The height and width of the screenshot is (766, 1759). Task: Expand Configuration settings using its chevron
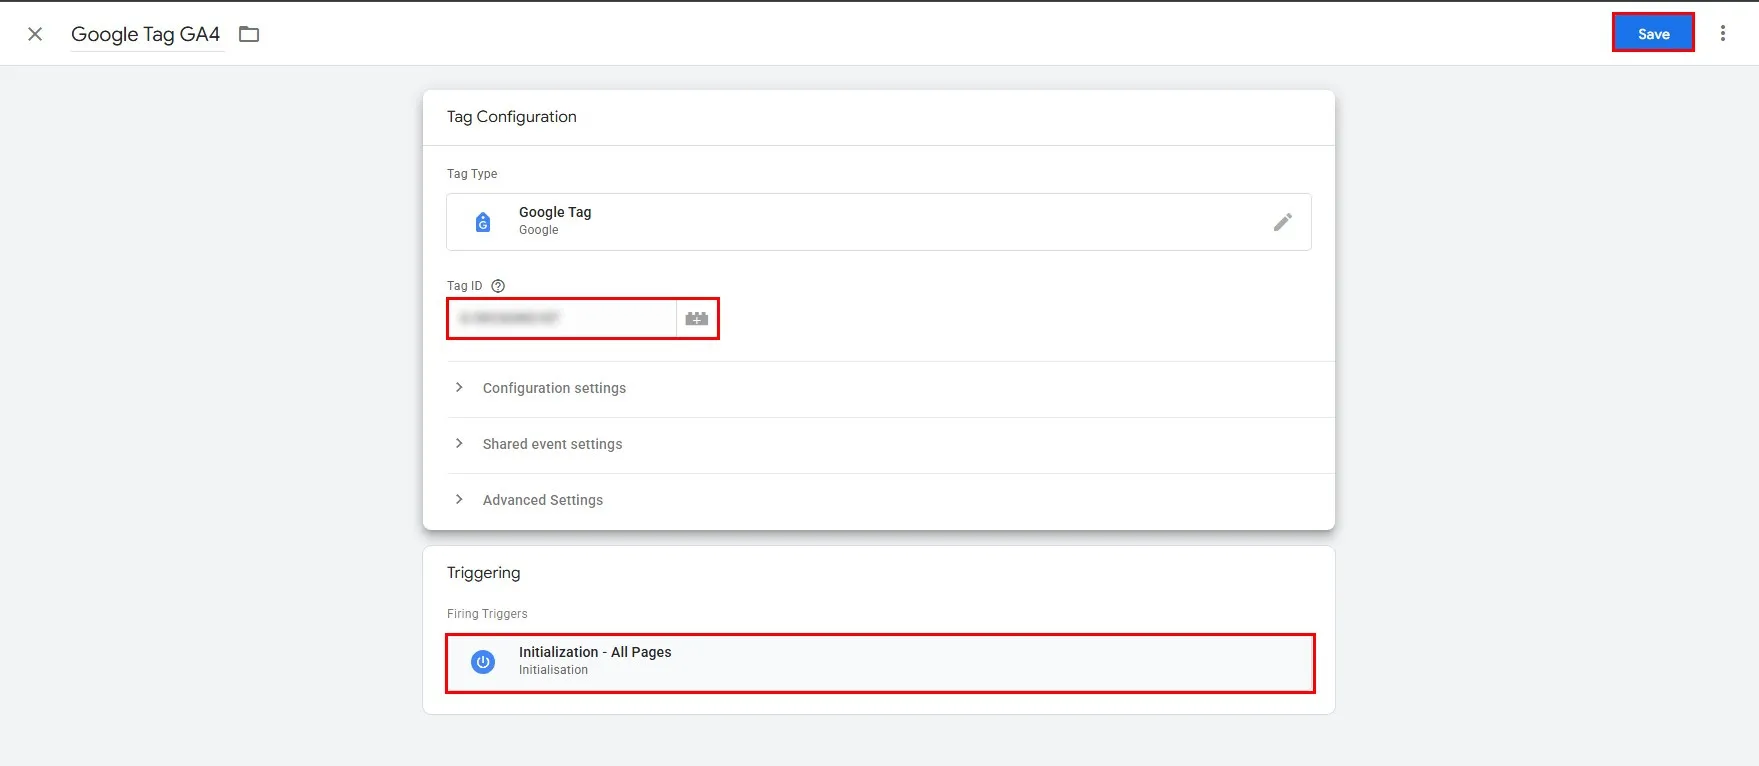pos(459,388)
